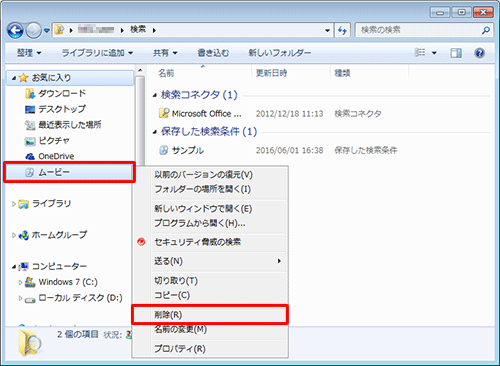The height and width of the screenshot is (366, 500).
Task: Click the change view icon
Action: [420, 52]
